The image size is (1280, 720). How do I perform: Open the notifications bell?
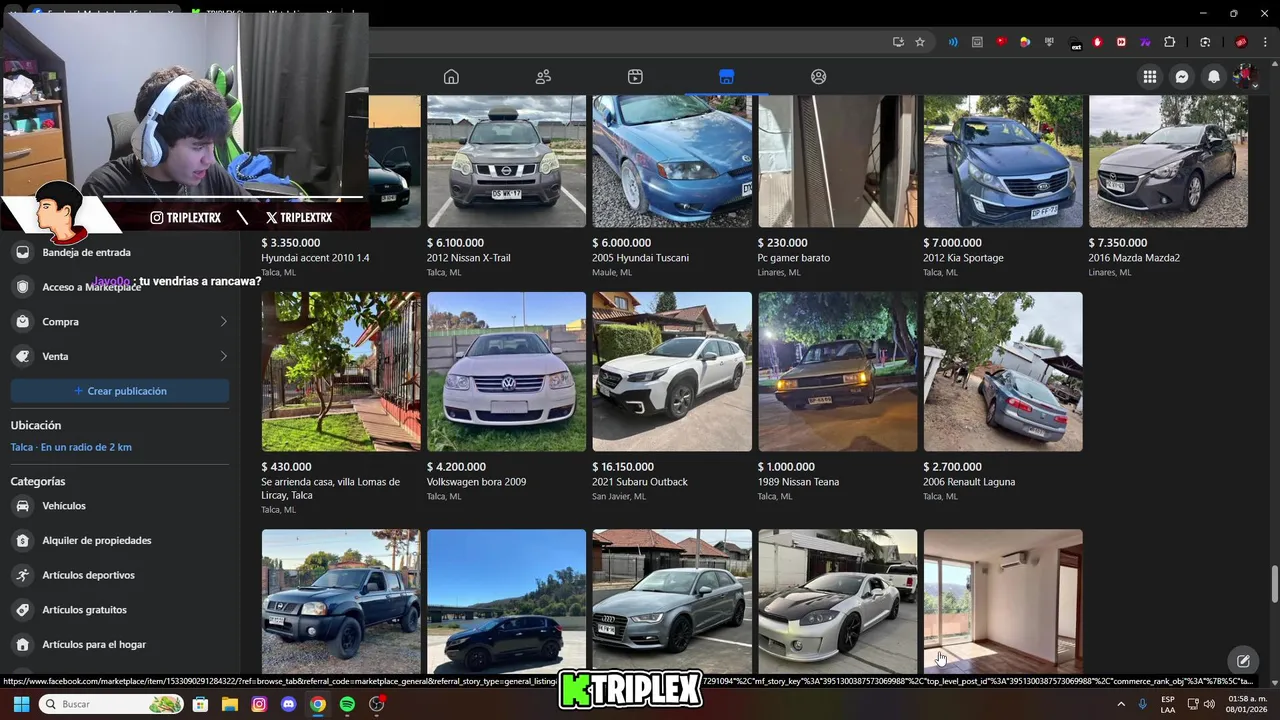pyautogui.click(x=1214, y=77)
